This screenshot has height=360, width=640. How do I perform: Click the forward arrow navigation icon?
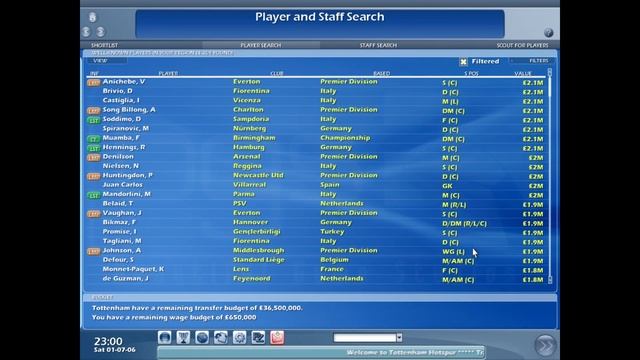click(x=100, y=32)
